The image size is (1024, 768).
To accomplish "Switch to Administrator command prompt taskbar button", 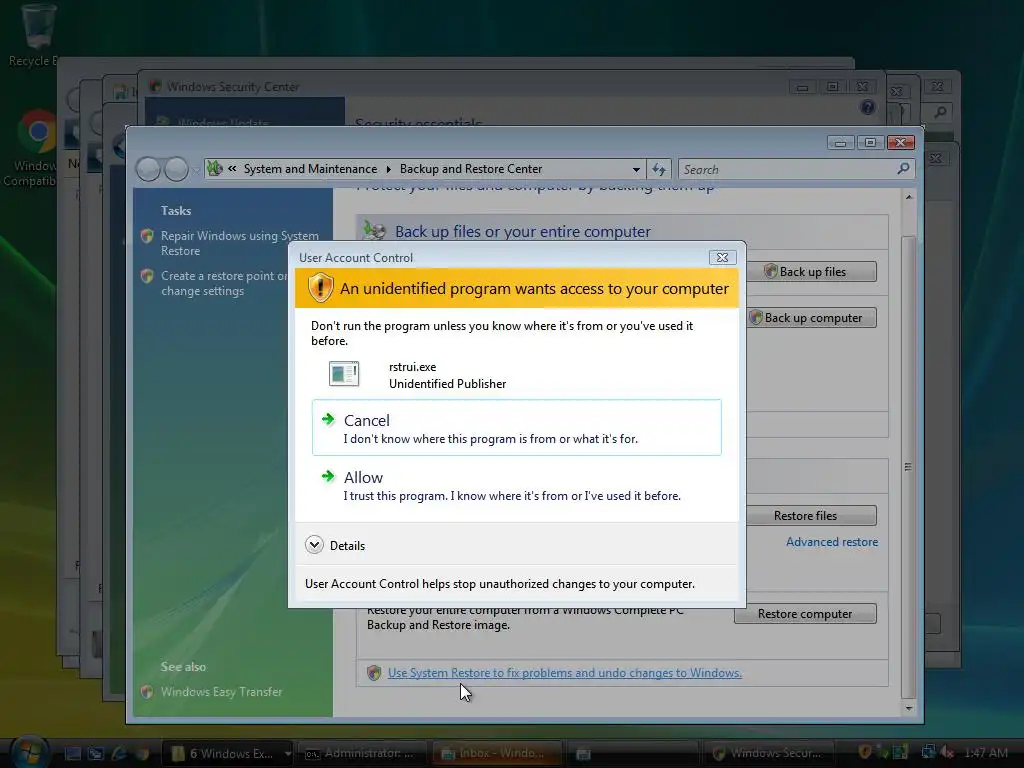I will pos(363,754).
